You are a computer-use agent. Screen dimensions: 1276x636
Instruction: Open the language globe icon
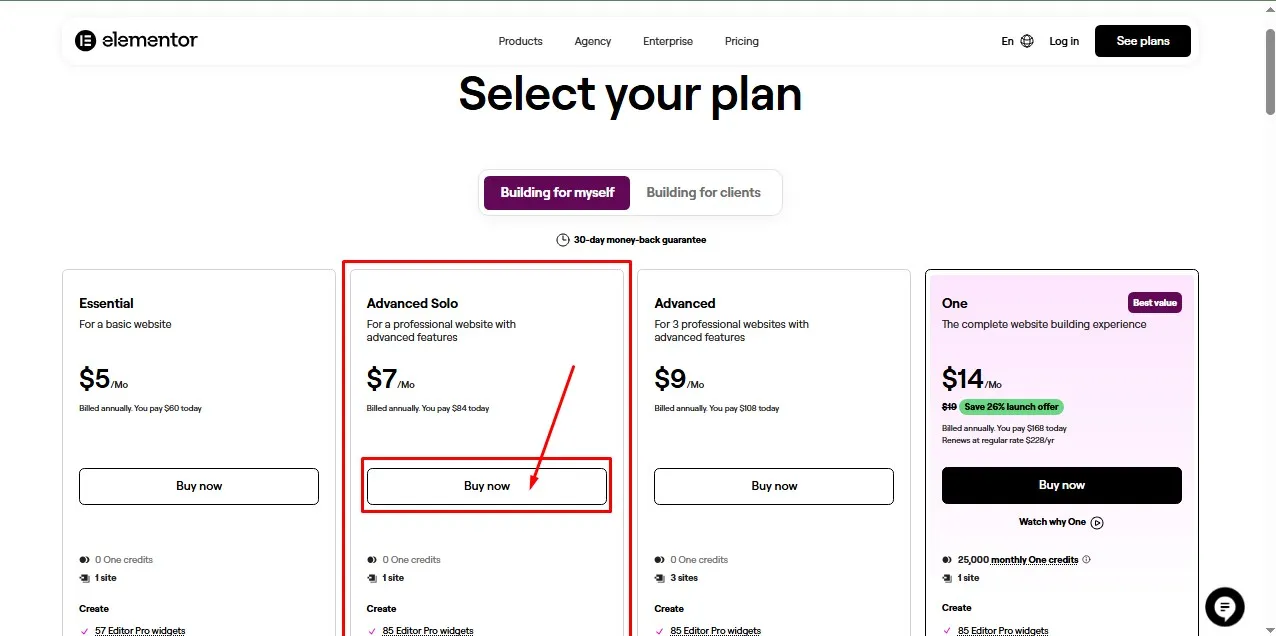(1027, 40)
